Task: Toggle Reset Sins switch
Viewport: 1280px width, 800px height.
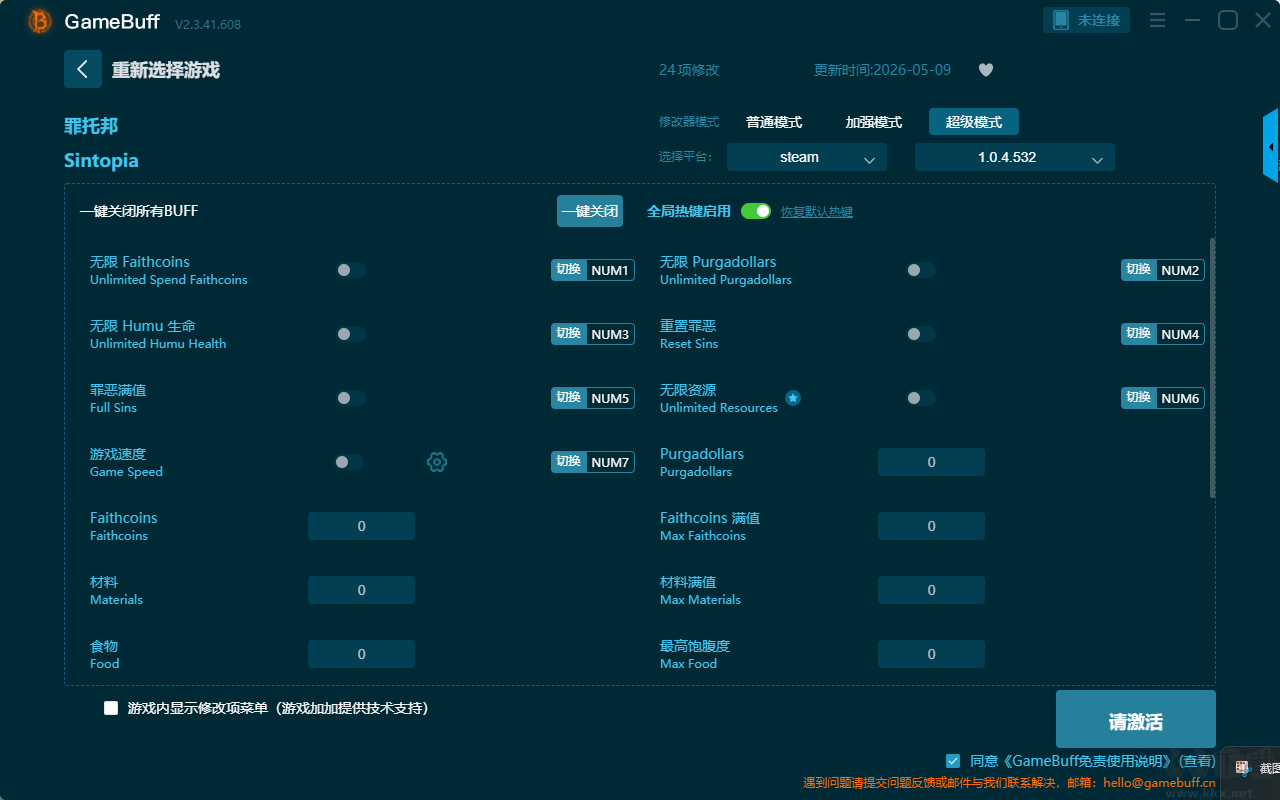Action: tap(921, 334)
